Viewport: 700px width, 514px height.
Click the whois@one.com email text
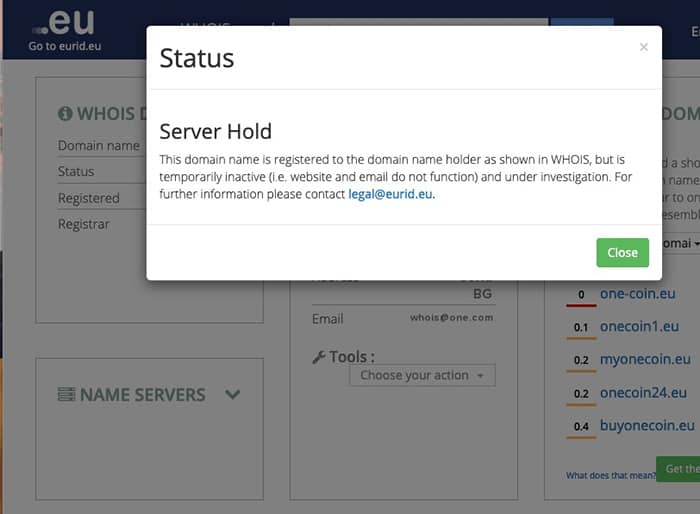point(451,318)
